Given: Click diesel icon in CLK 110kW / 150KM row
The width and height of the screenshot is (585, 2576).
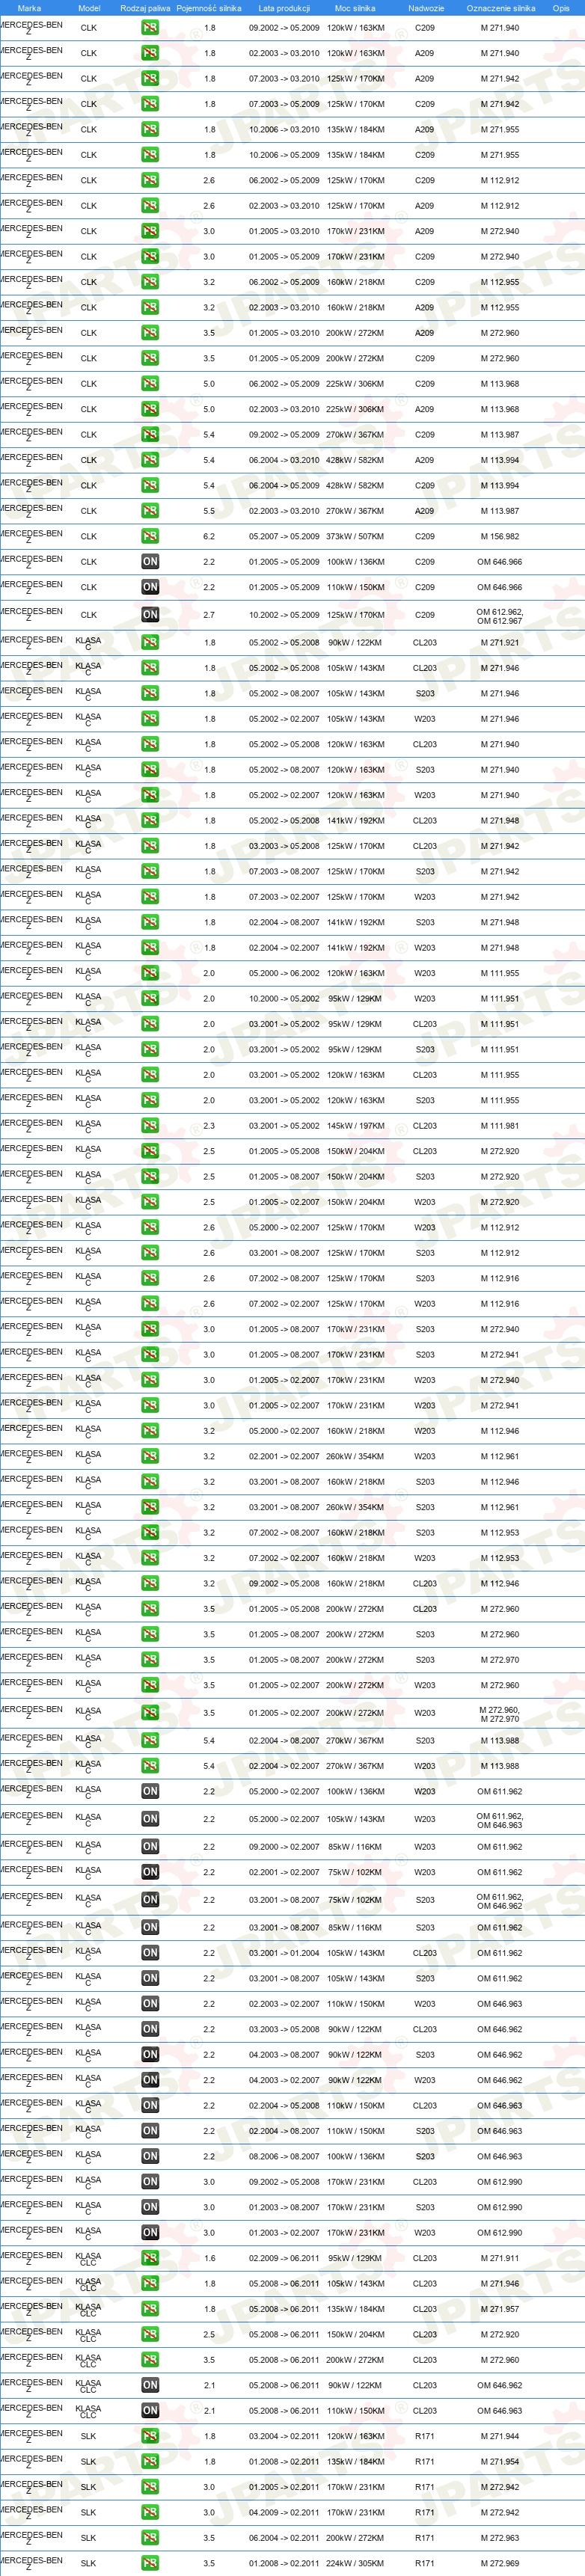Looking at the screenshot, I should (x=150, y=587).
